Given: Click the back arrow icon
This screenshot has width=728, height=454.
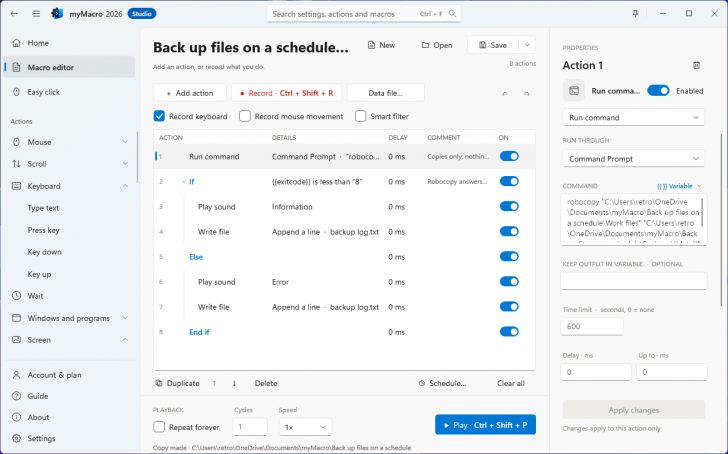Looking at the screenshot, I should click(14, 13).
